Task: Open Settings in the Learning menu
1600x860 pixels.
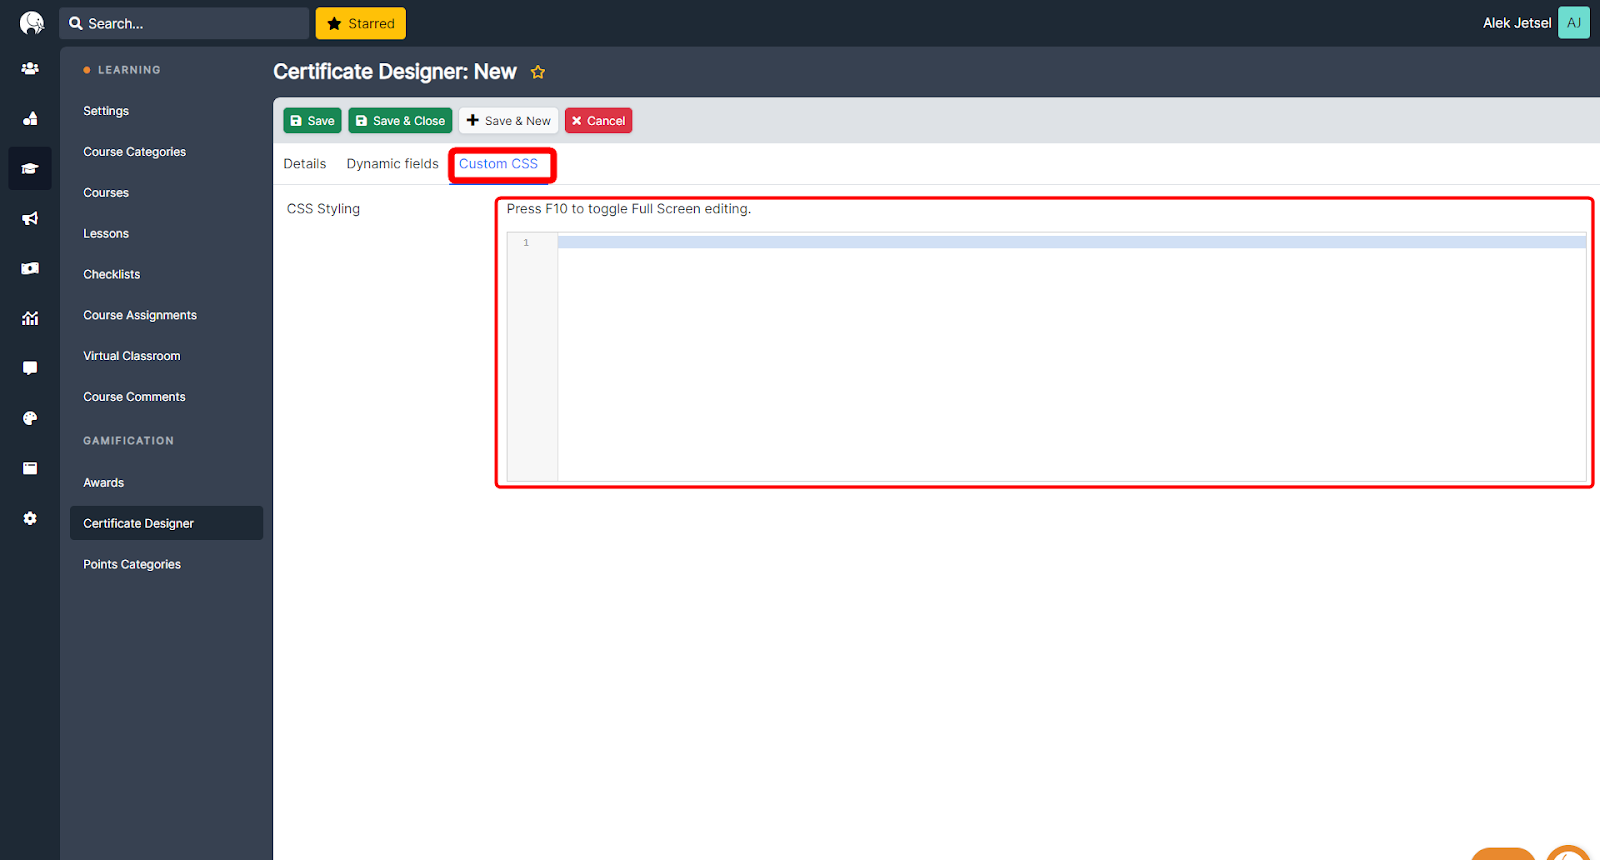Action: coord(106,111)
